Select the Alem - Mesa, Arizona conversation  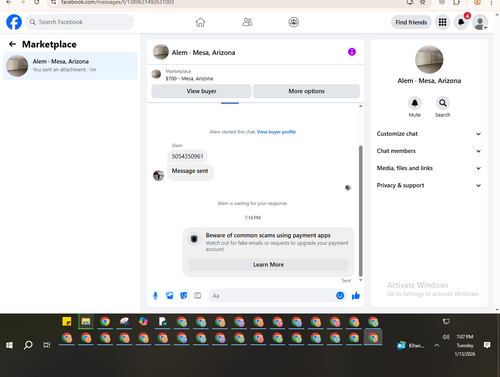[x=70, y=66]
